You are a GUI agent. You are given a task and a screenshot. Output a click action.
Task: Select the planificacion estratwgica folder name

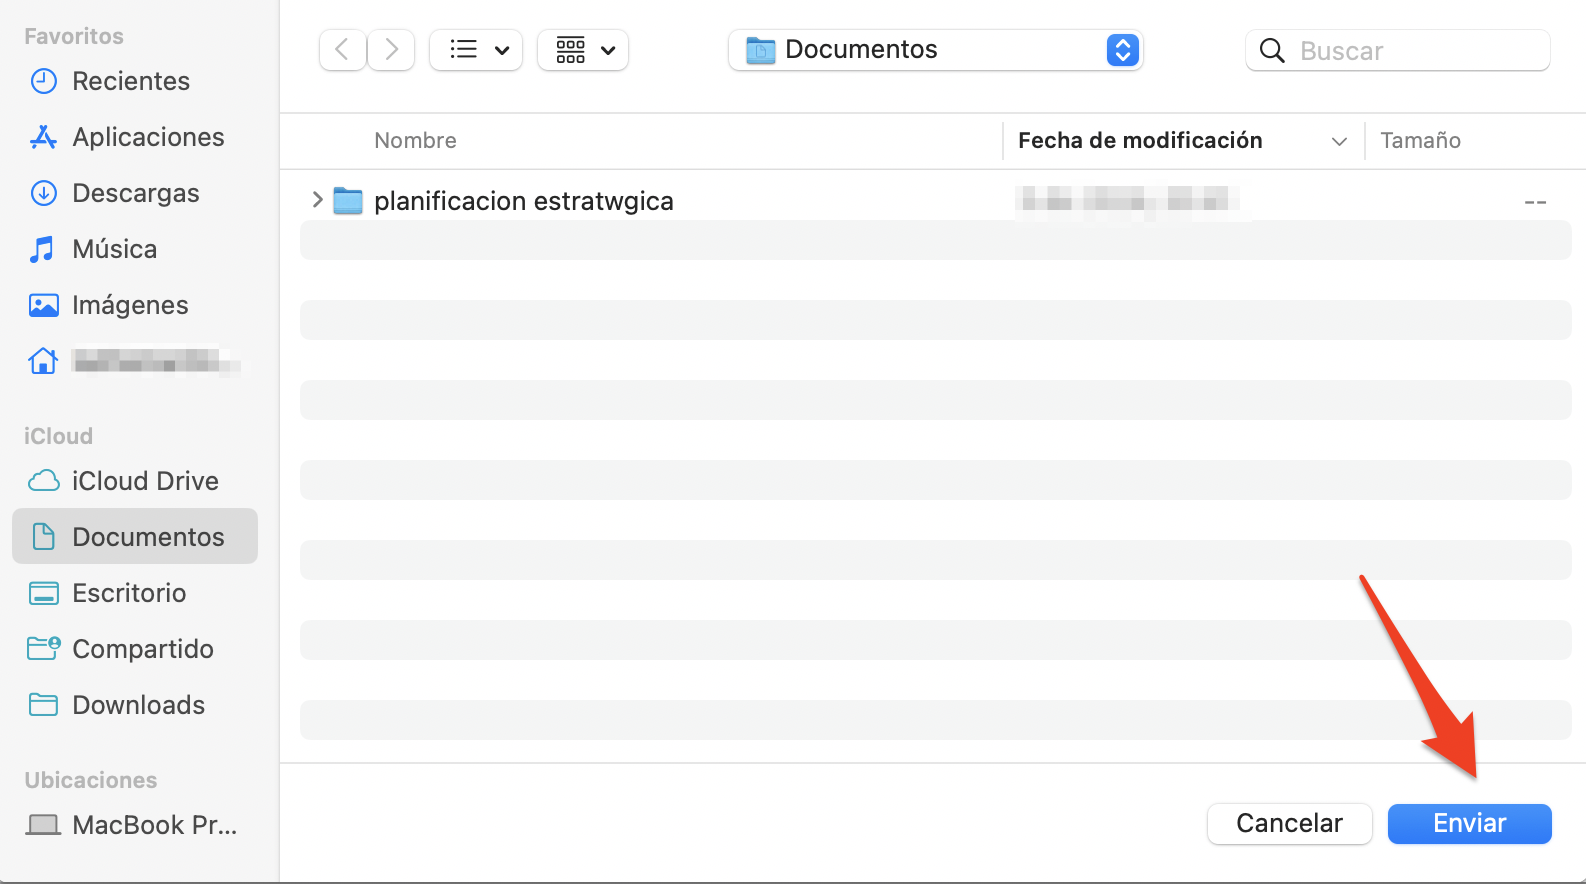click(x=524, y=201)
